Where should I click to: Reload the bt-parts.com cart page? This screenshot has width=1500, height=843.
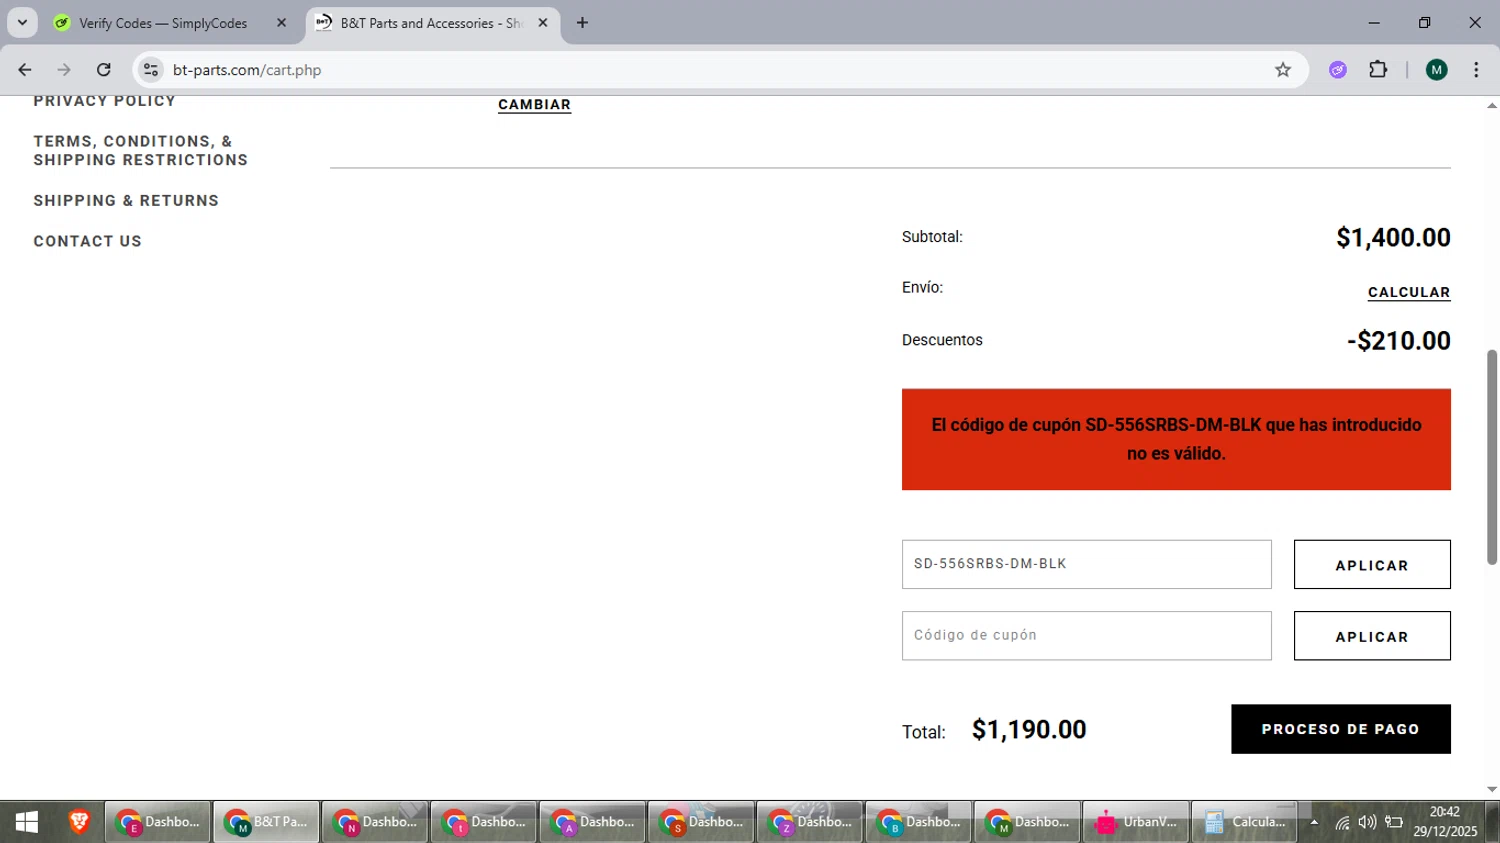104,70
